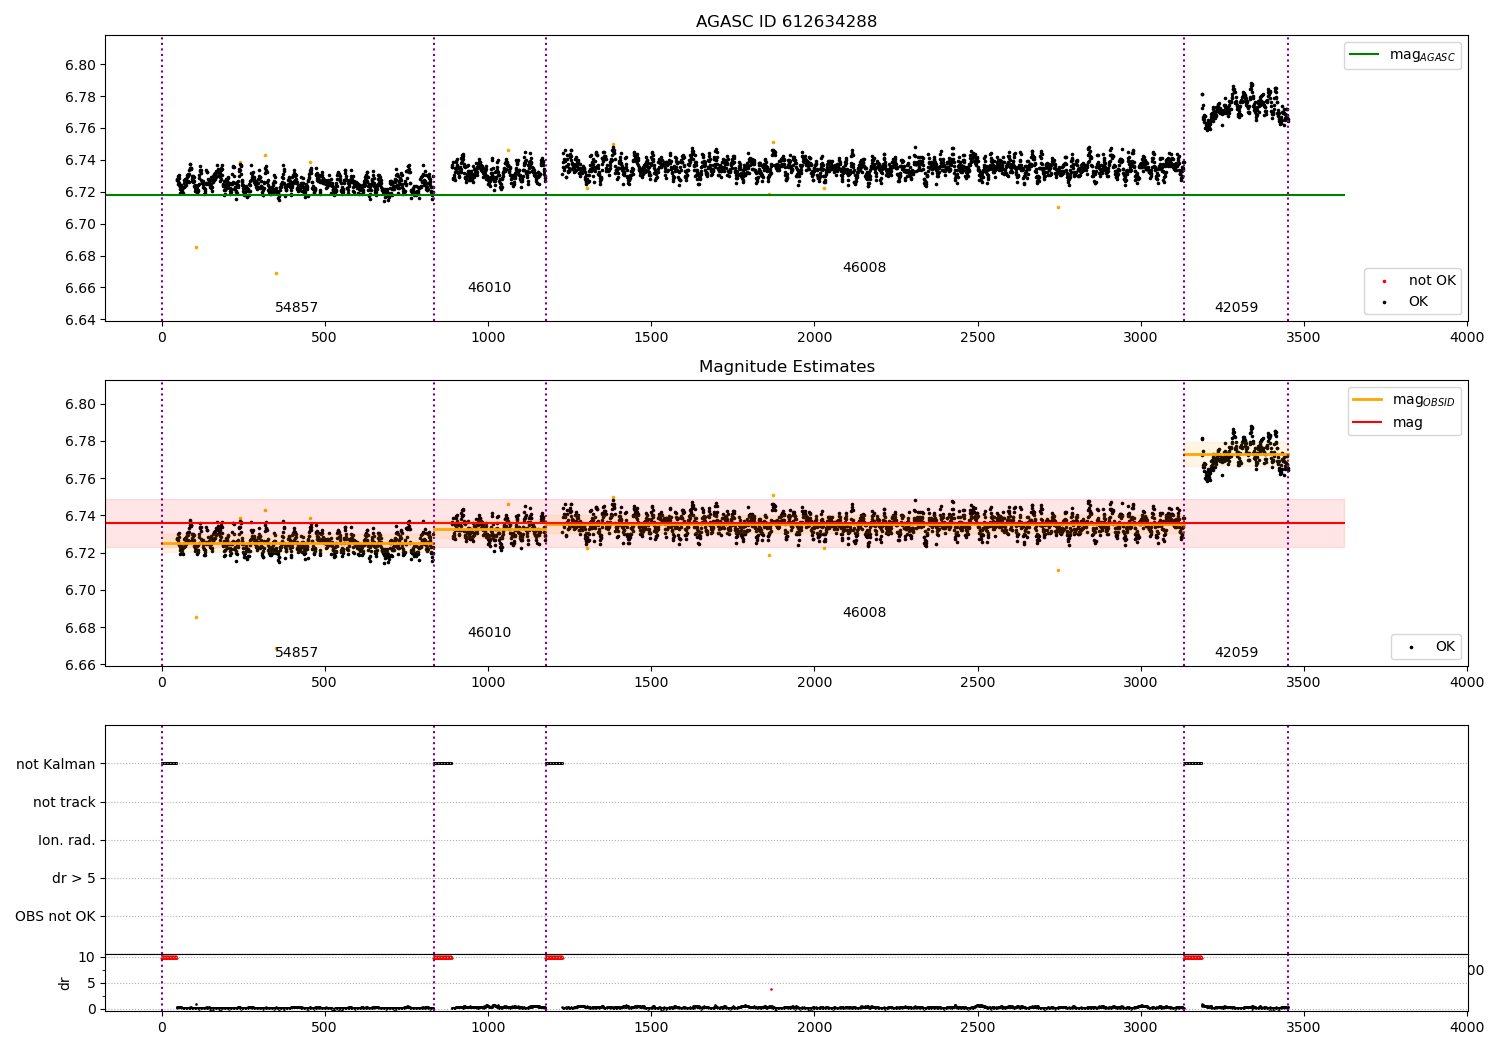
Task: Click the title 'AGASC ID 612634288'
Action: click(x=786, y=22)
